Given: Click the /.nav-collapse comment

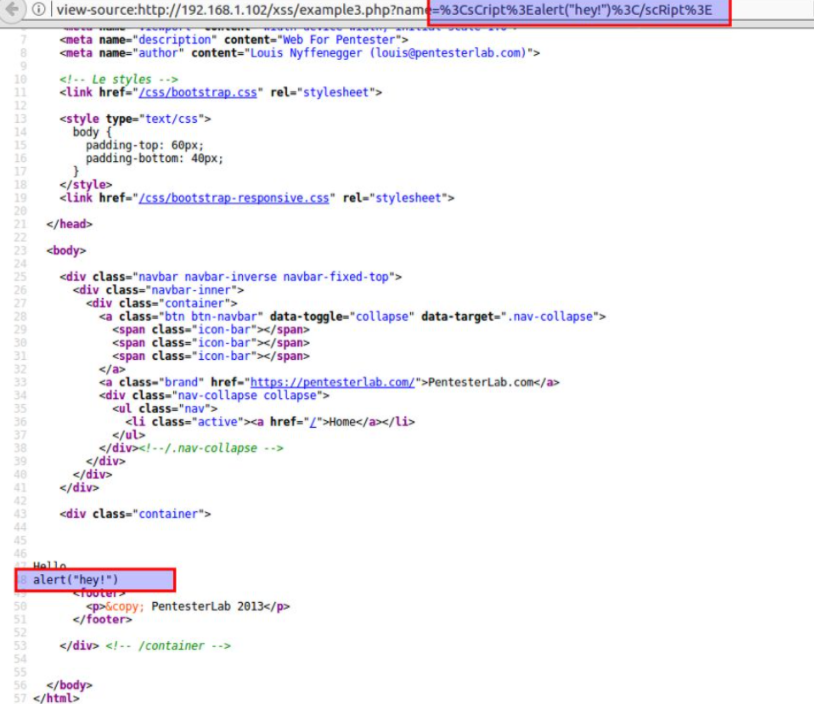Looking at the screenshot, I should (x=211, y=448).
